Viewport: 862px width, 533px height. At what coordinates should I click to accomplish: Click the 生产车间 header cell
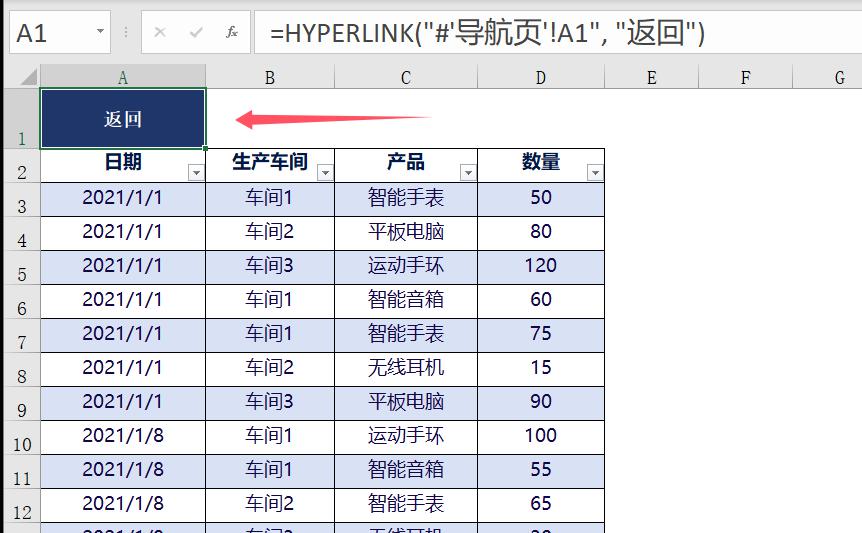pos(270,165)
